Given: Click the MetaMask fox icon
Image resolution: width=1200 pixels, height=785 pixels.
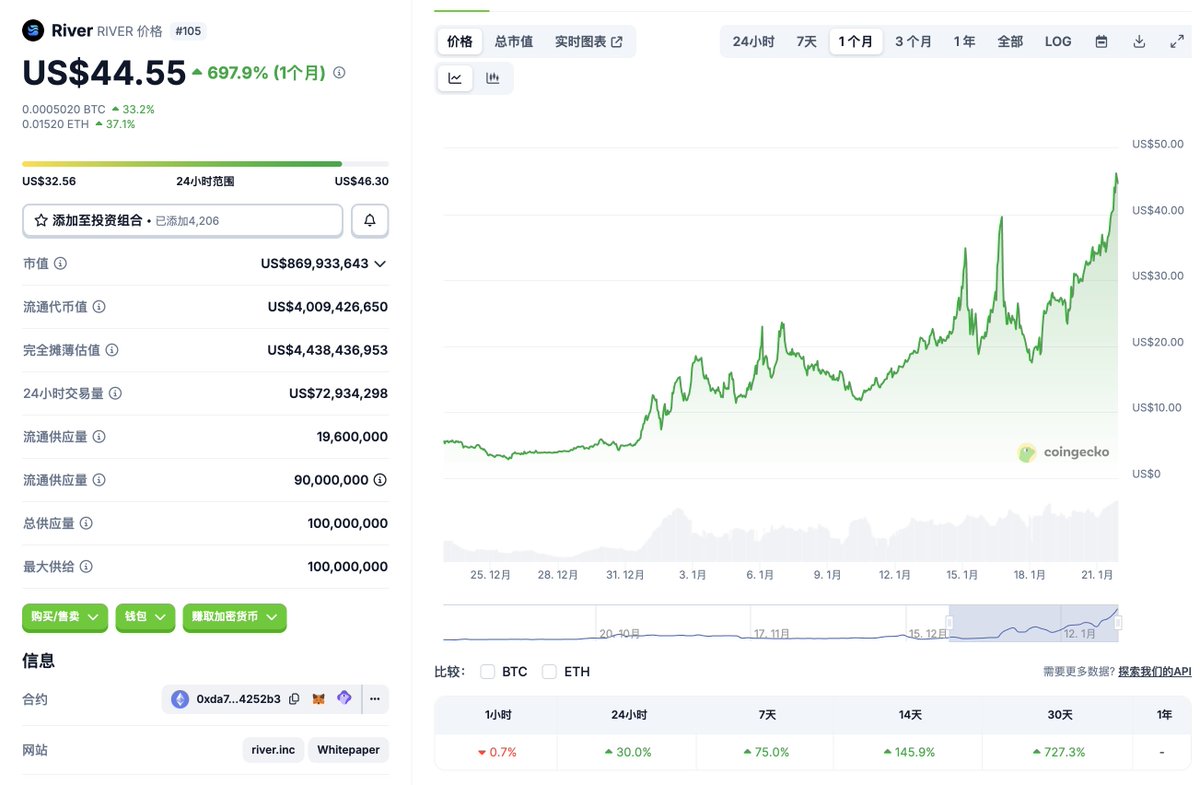Looking at the screenshot, I should click(x=319, y=699).
